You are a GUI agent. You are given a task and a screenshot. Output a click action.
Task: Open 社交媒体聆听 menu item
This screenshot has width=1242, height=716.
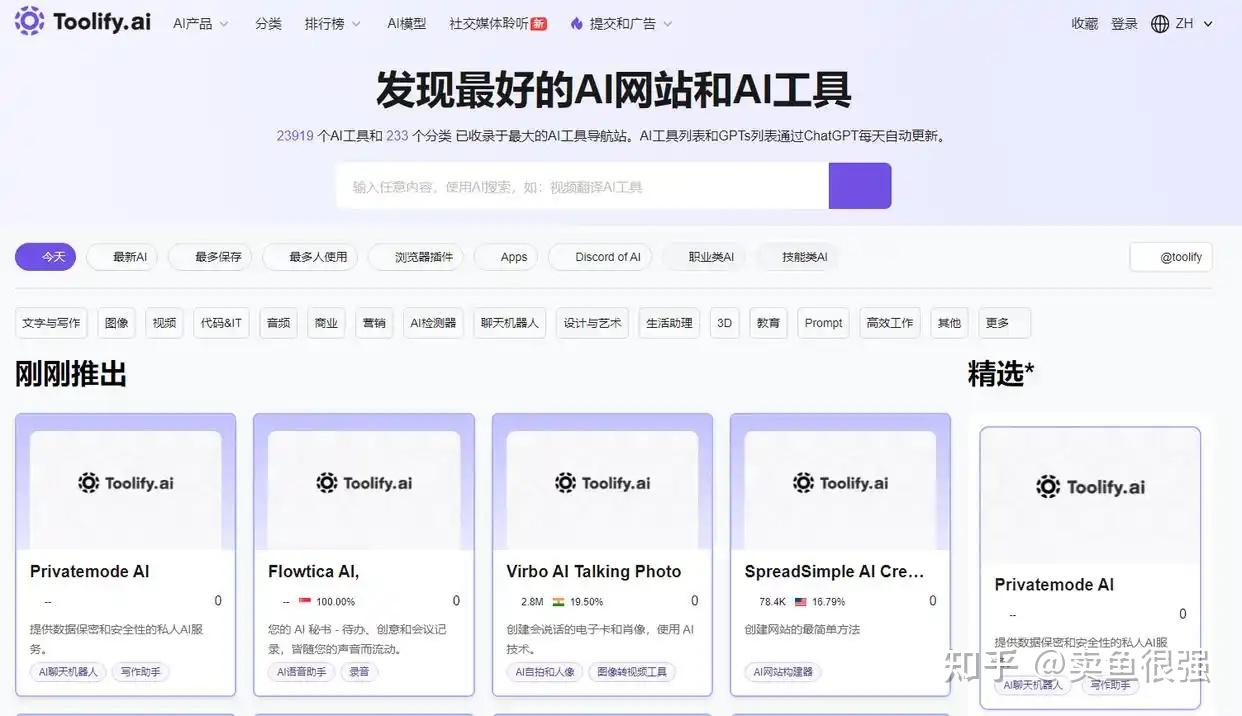click(489, 24)
